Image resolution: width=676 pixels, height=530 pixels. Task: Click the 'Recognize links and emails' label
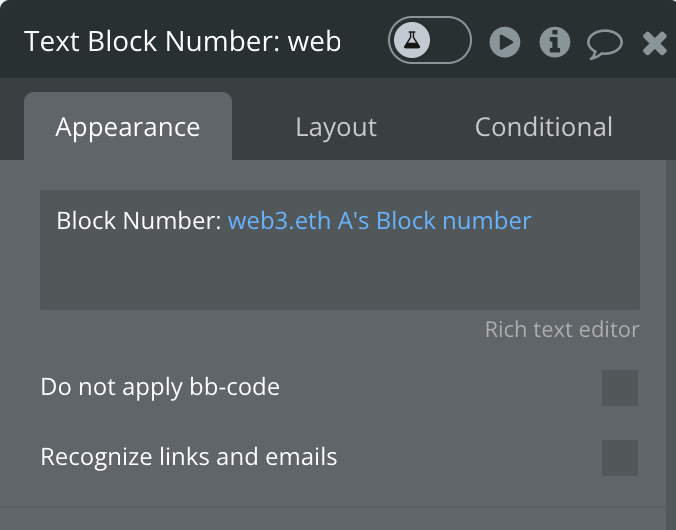[x=188, y=457]
